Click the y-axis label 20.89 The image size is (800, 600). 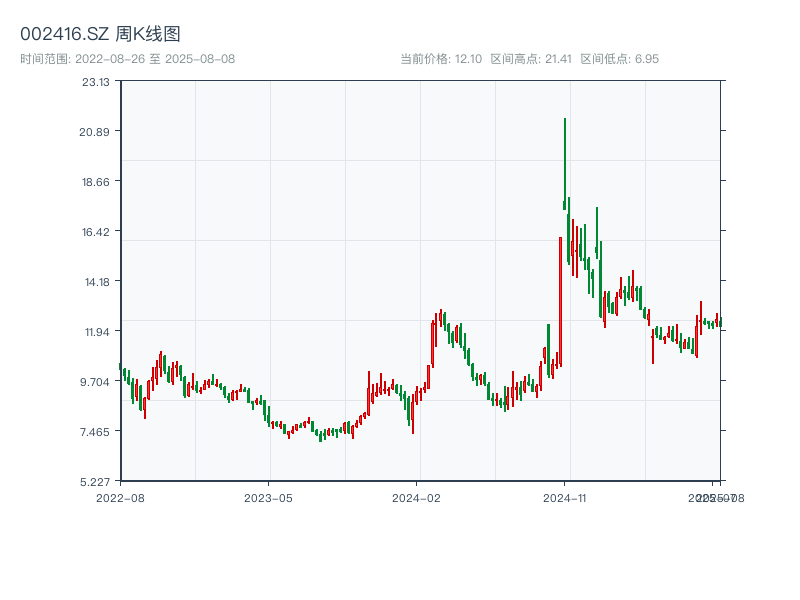94,132
